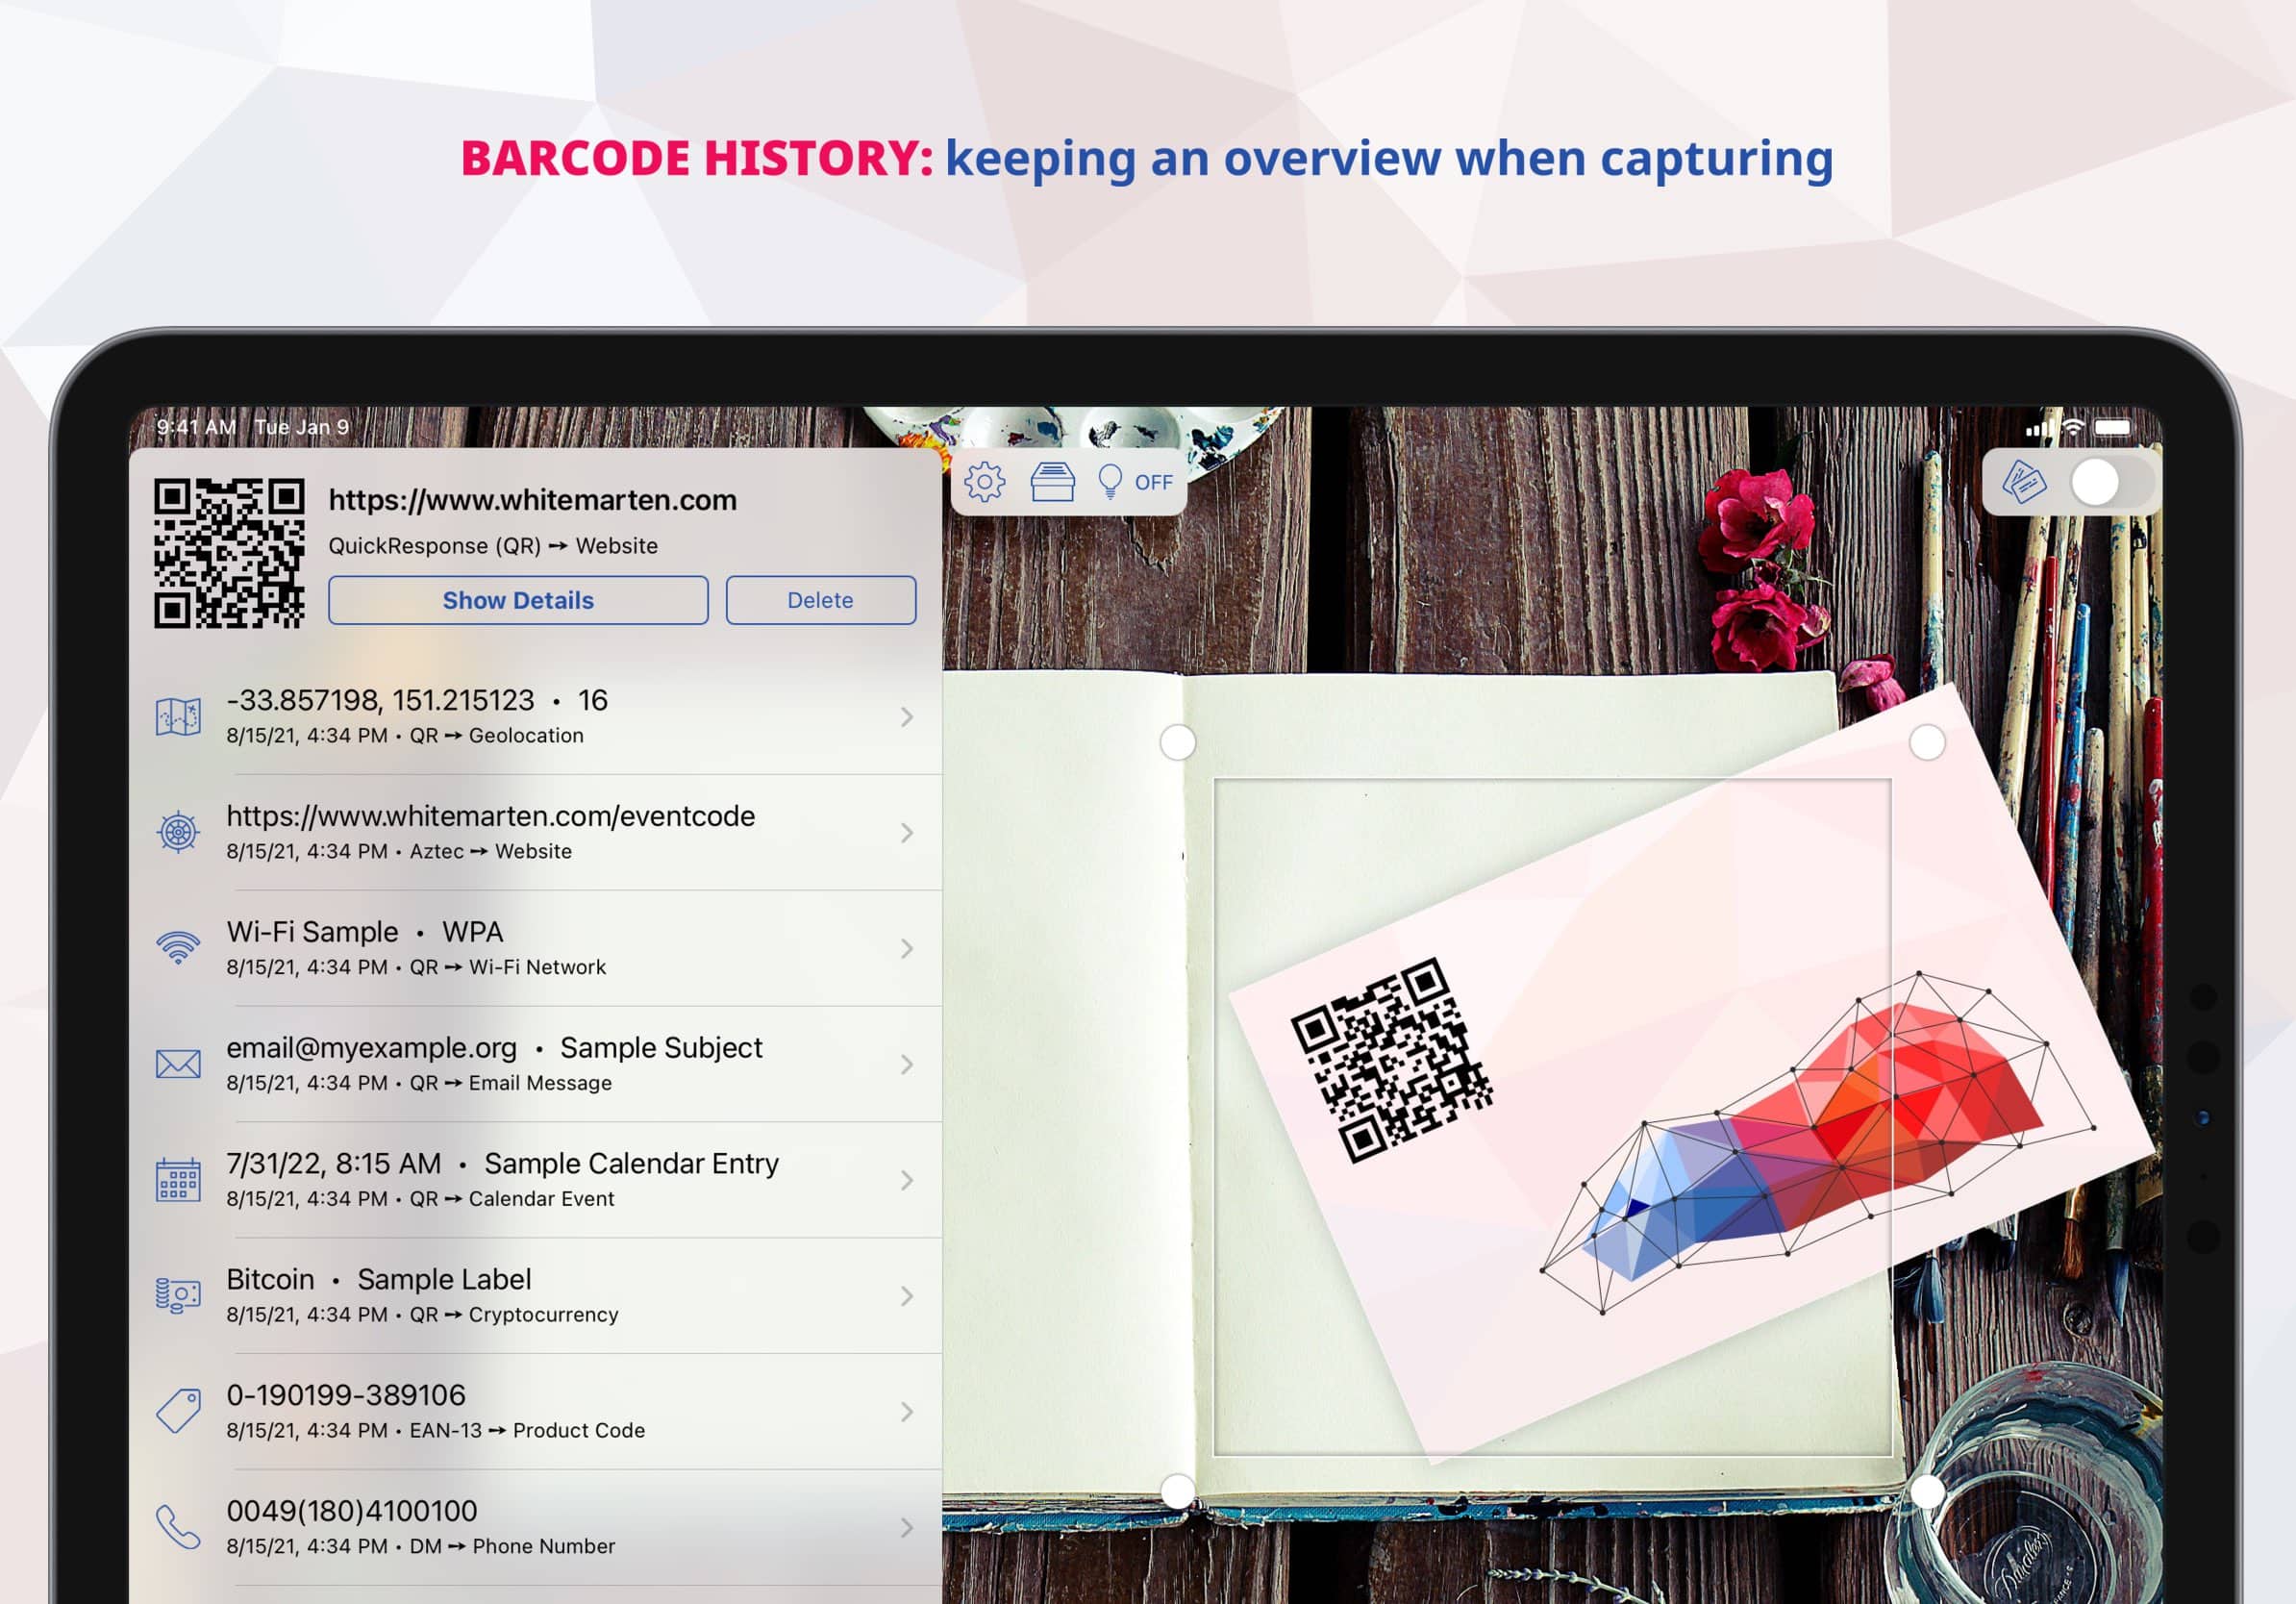Expand the Bitcoin Sample Label chevron
Screen dimensions: 2296x1604
point(907,1297)
